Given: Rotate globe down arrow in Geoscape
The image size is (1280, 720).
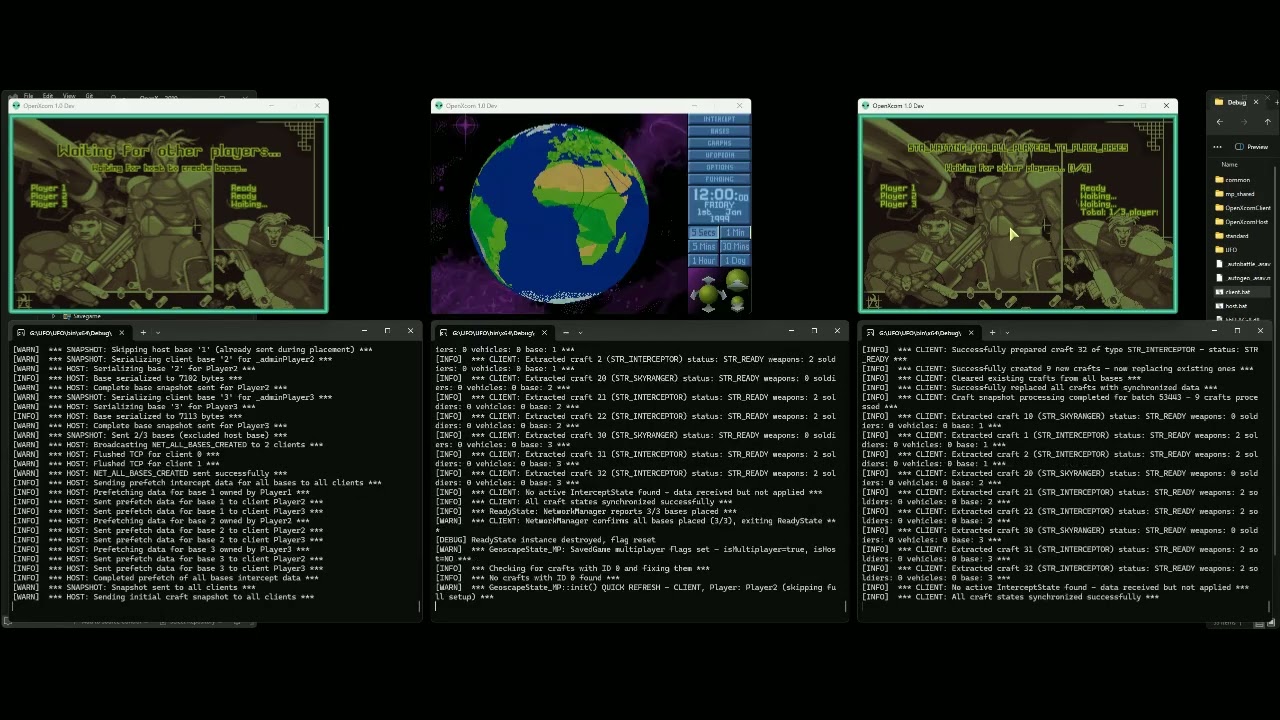Looking at the screenshot, I should (708, 308).
